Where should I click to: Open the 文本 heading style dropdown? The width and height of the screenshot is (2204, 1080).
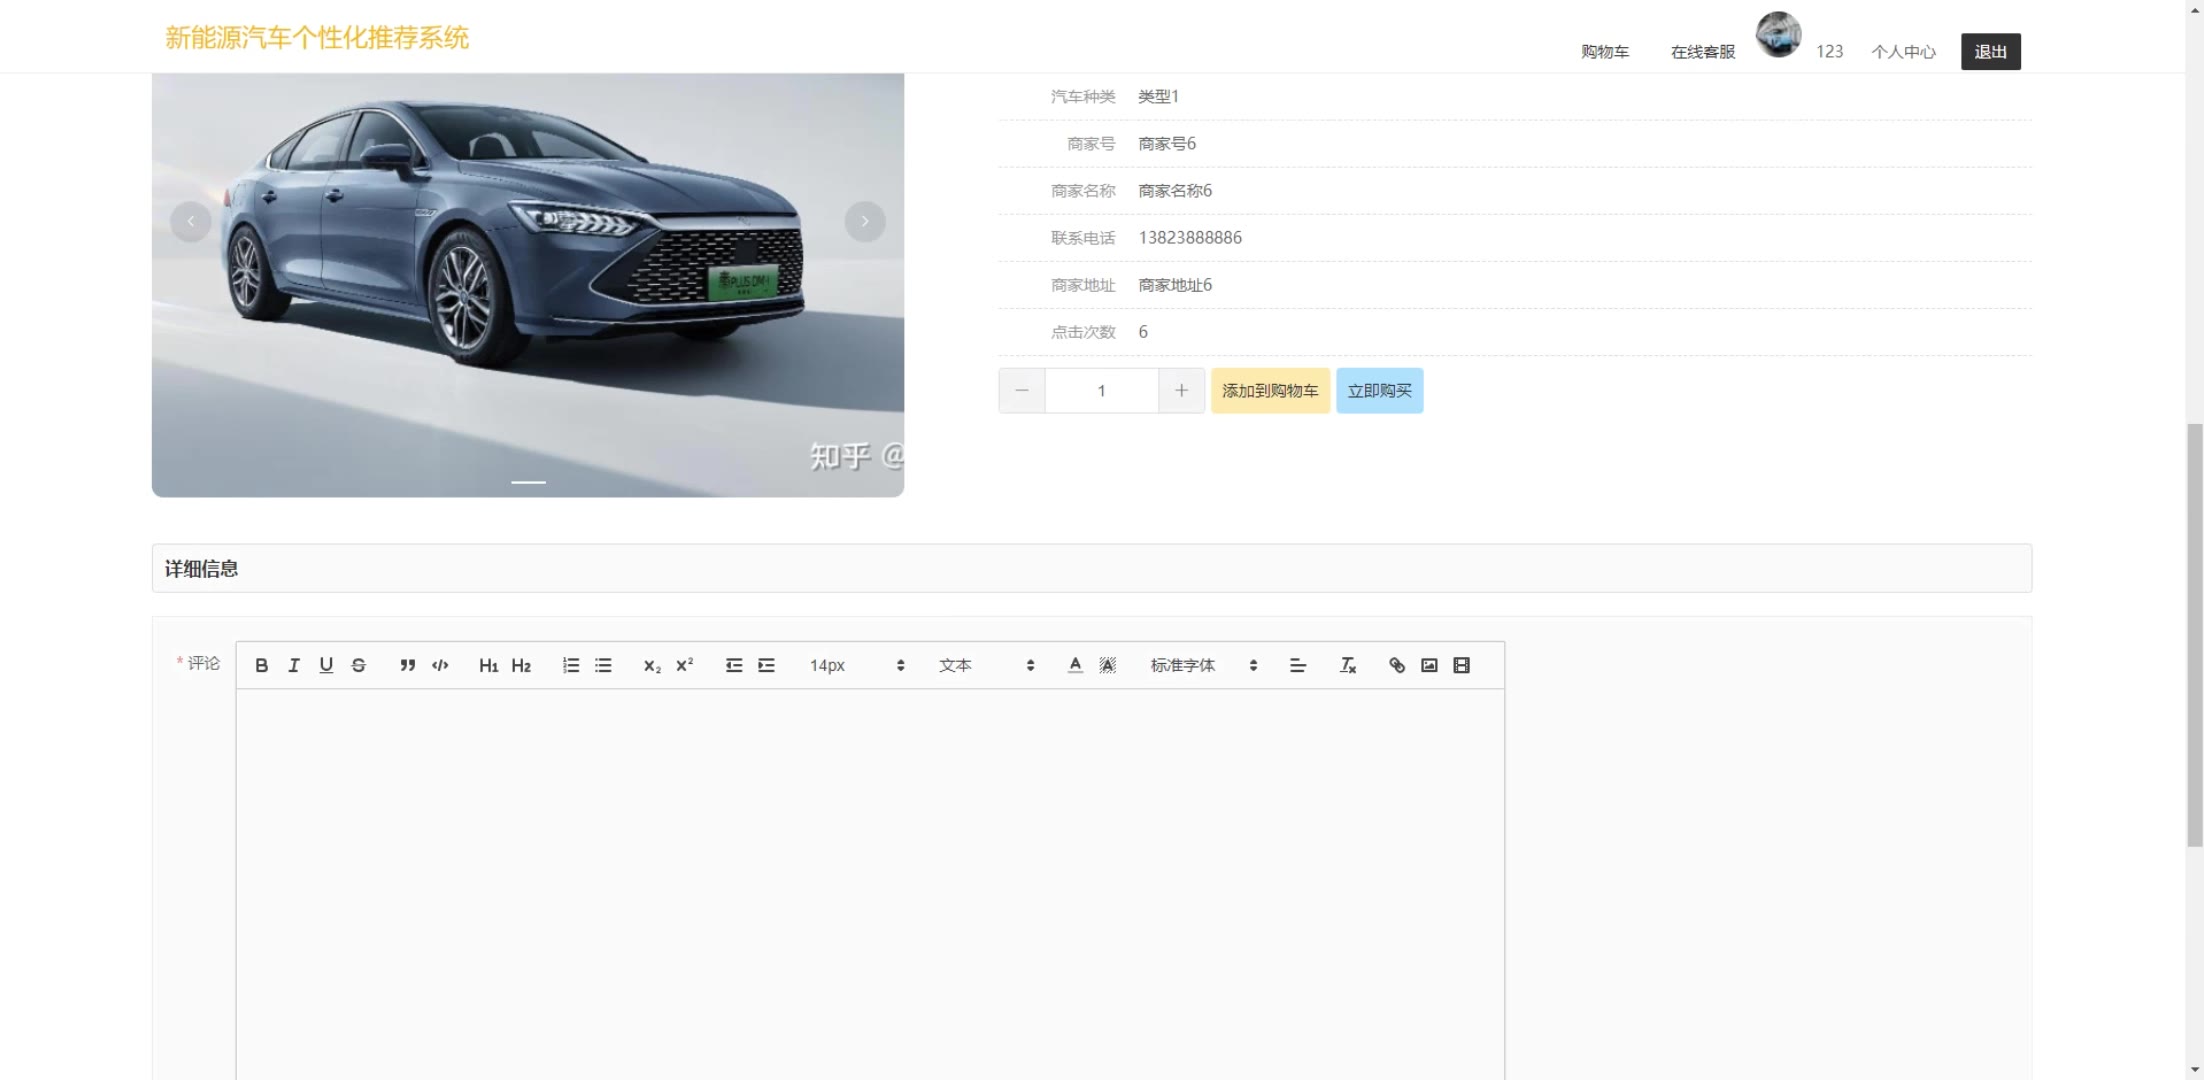point(986,665)
